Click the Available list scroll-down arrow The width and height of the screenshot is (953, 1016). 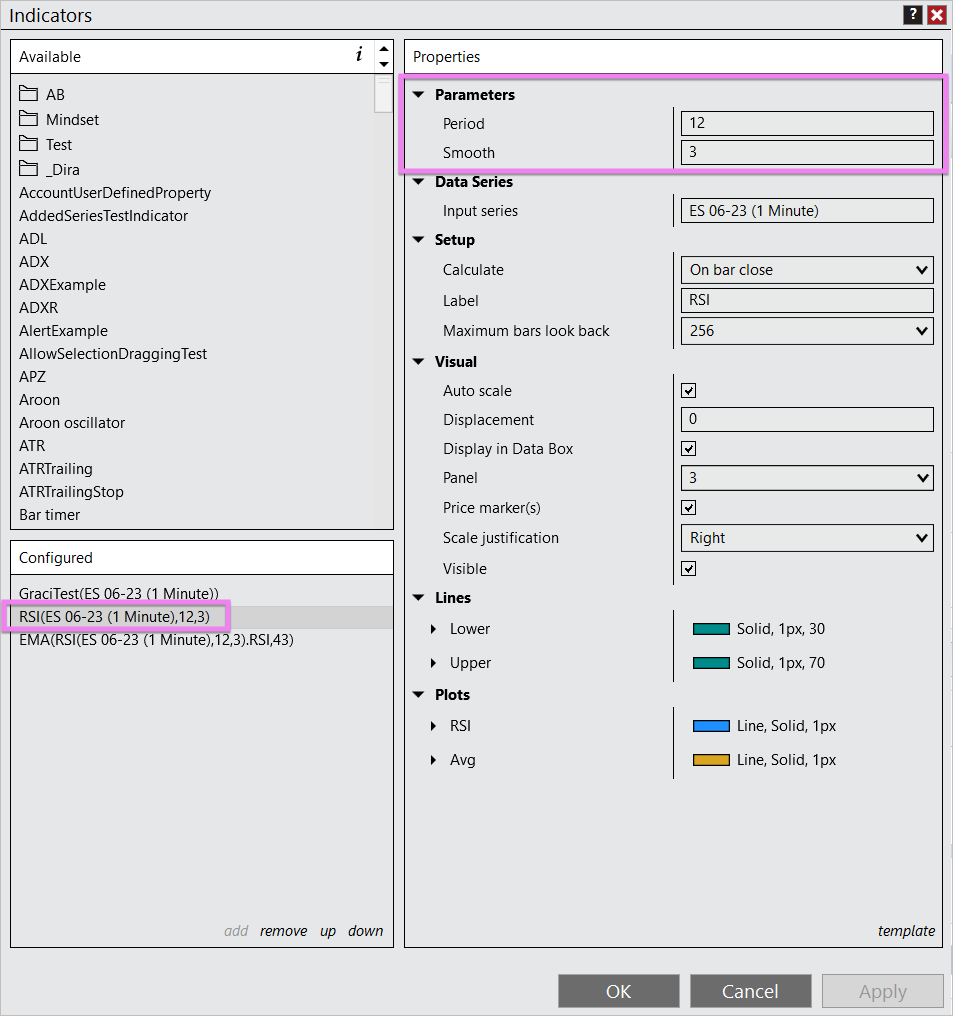383,65
